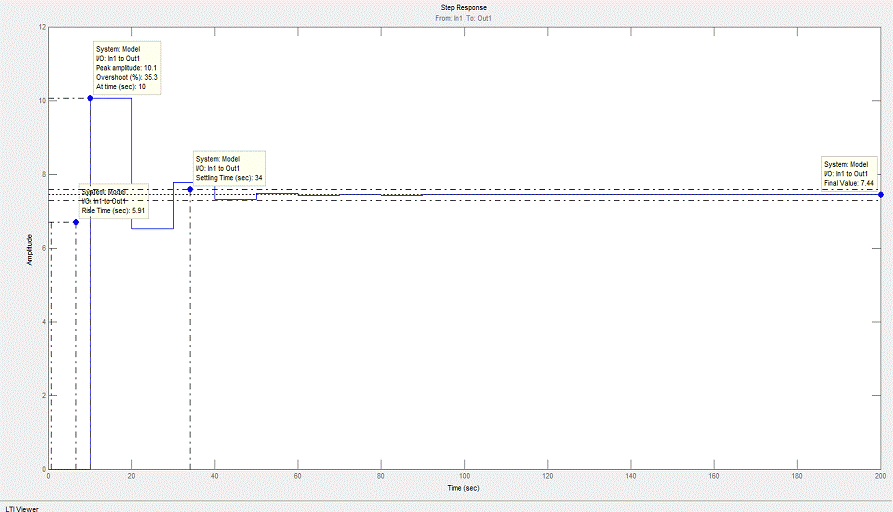Screen dimensions: 893x512
Task: Click the 200 tick label on time axis
Action: (x=879, y=477)
